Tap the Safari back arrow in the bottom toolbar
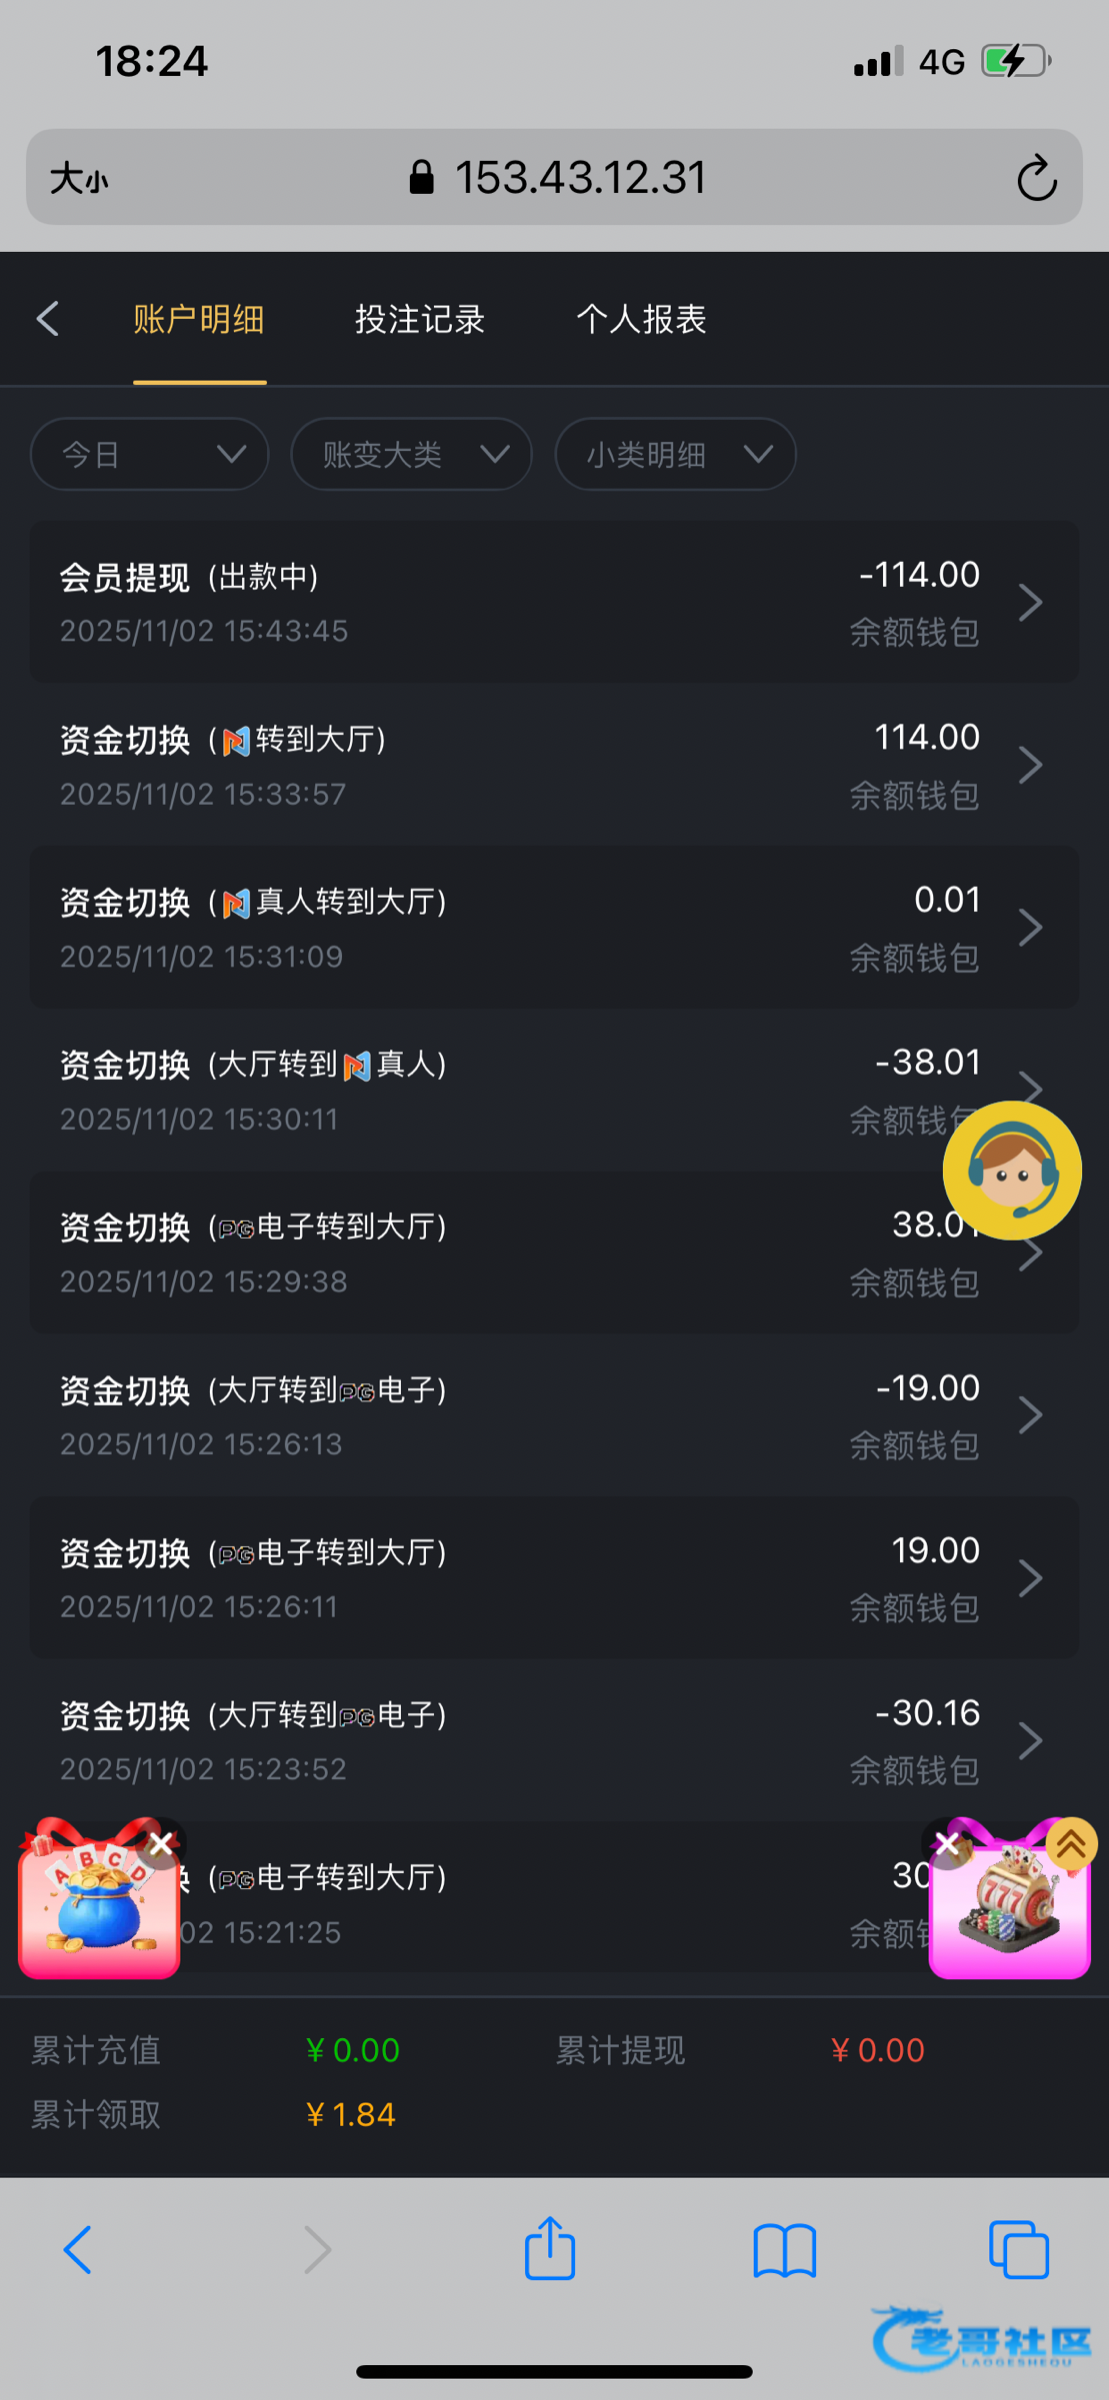 click(78, 2250)
